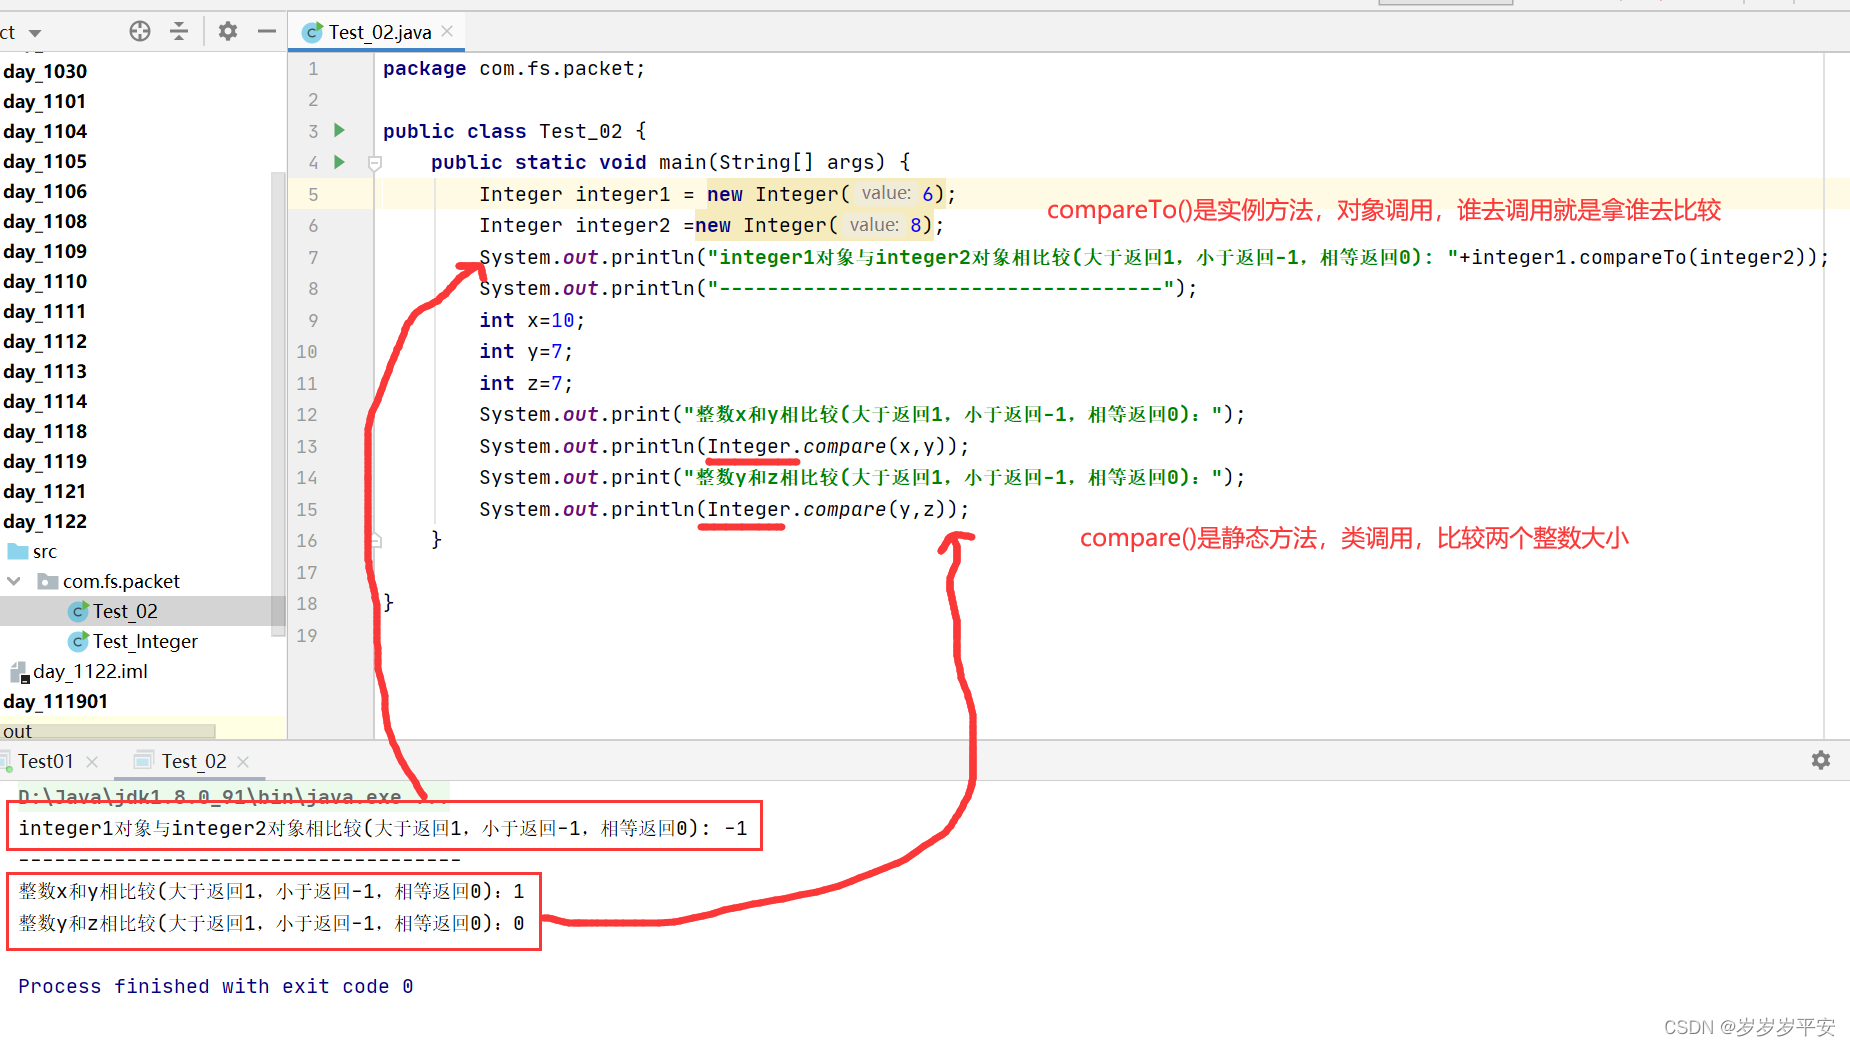Open the run console settings gear icon
The width and height of the screenshot is (1850, 1046).
[x=1822, y=761]
